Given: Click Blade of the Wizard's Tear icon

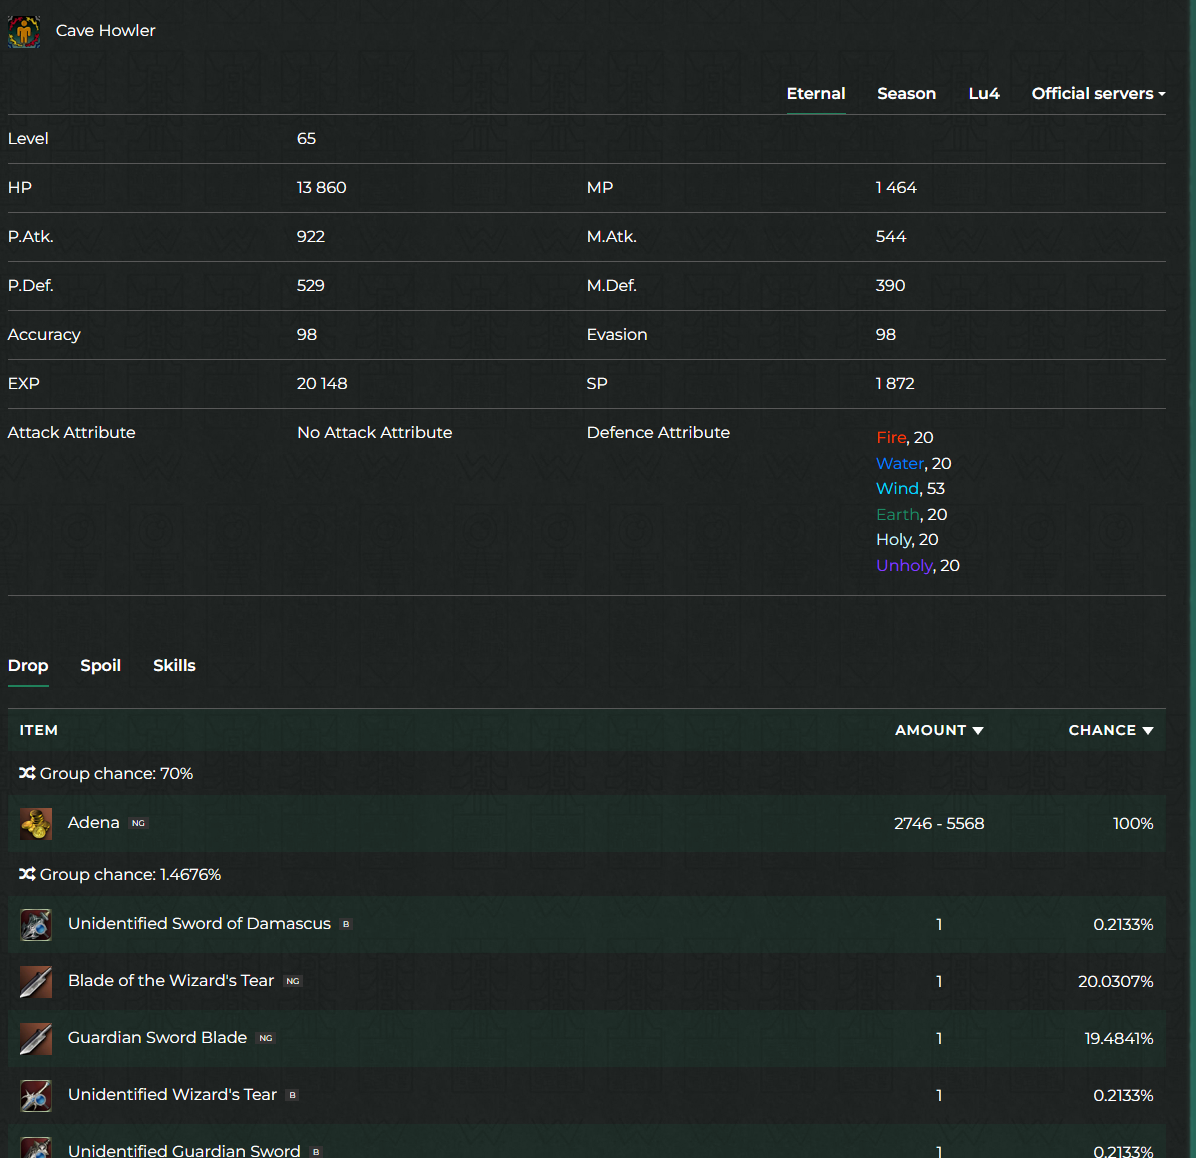Looking at the screenshot, I should (36, 982).
